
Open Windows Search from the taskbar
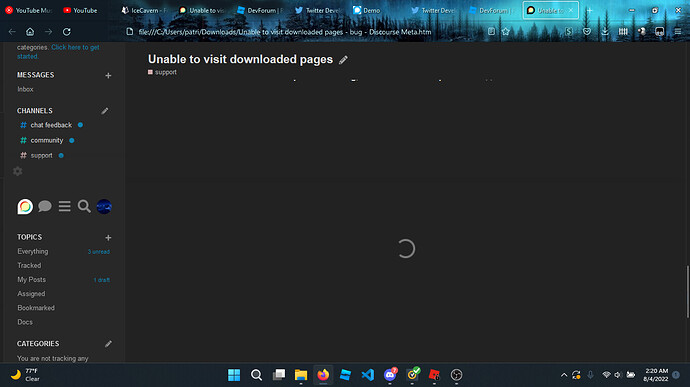pos(257,375)
